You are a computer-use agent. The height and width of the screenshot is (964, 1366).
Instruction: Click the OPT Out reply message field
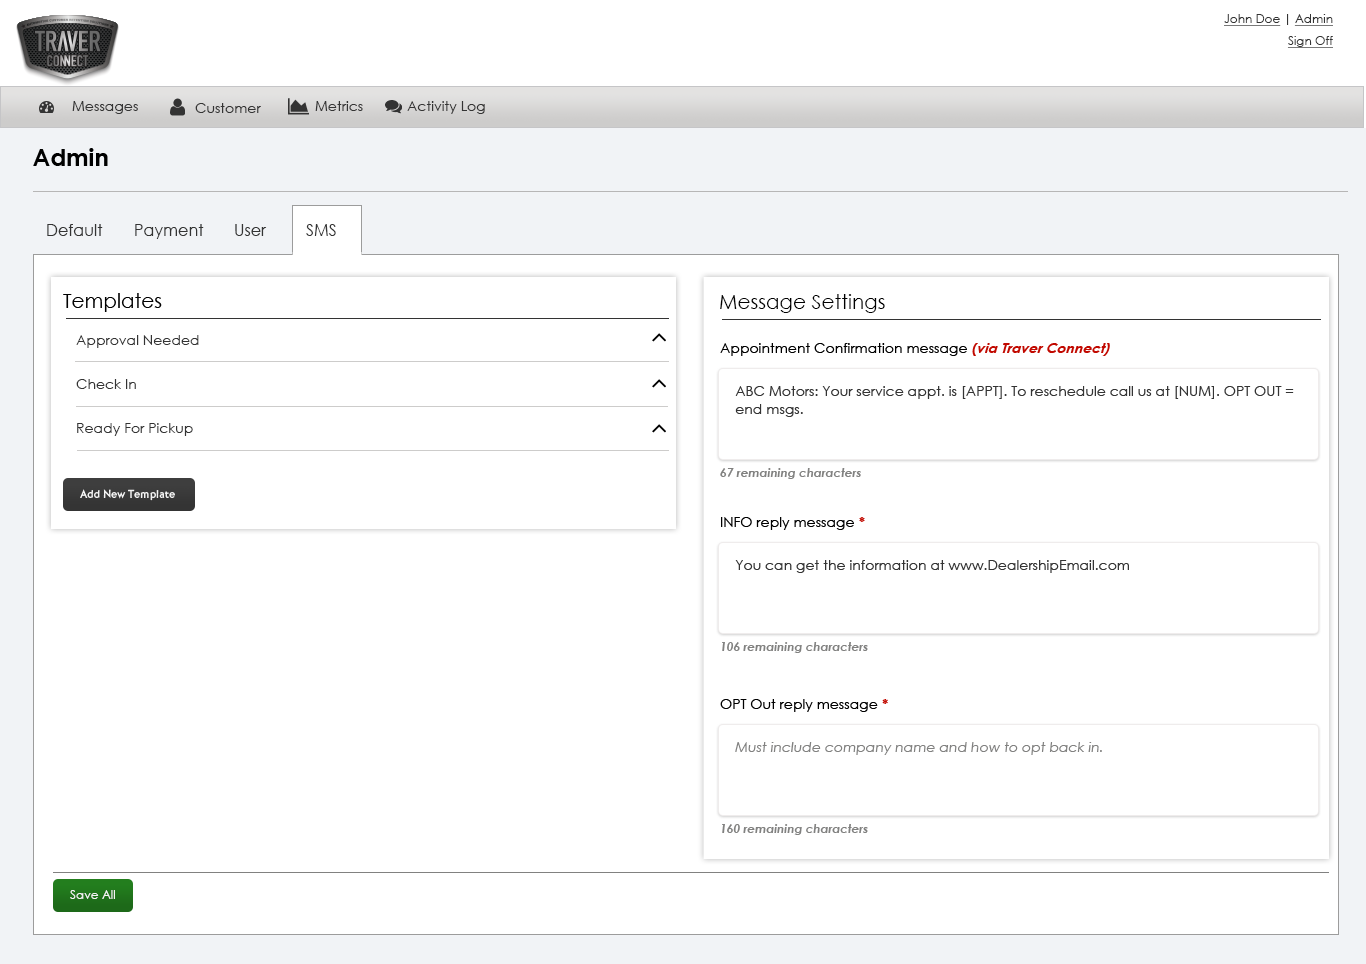coord(1018,770)
